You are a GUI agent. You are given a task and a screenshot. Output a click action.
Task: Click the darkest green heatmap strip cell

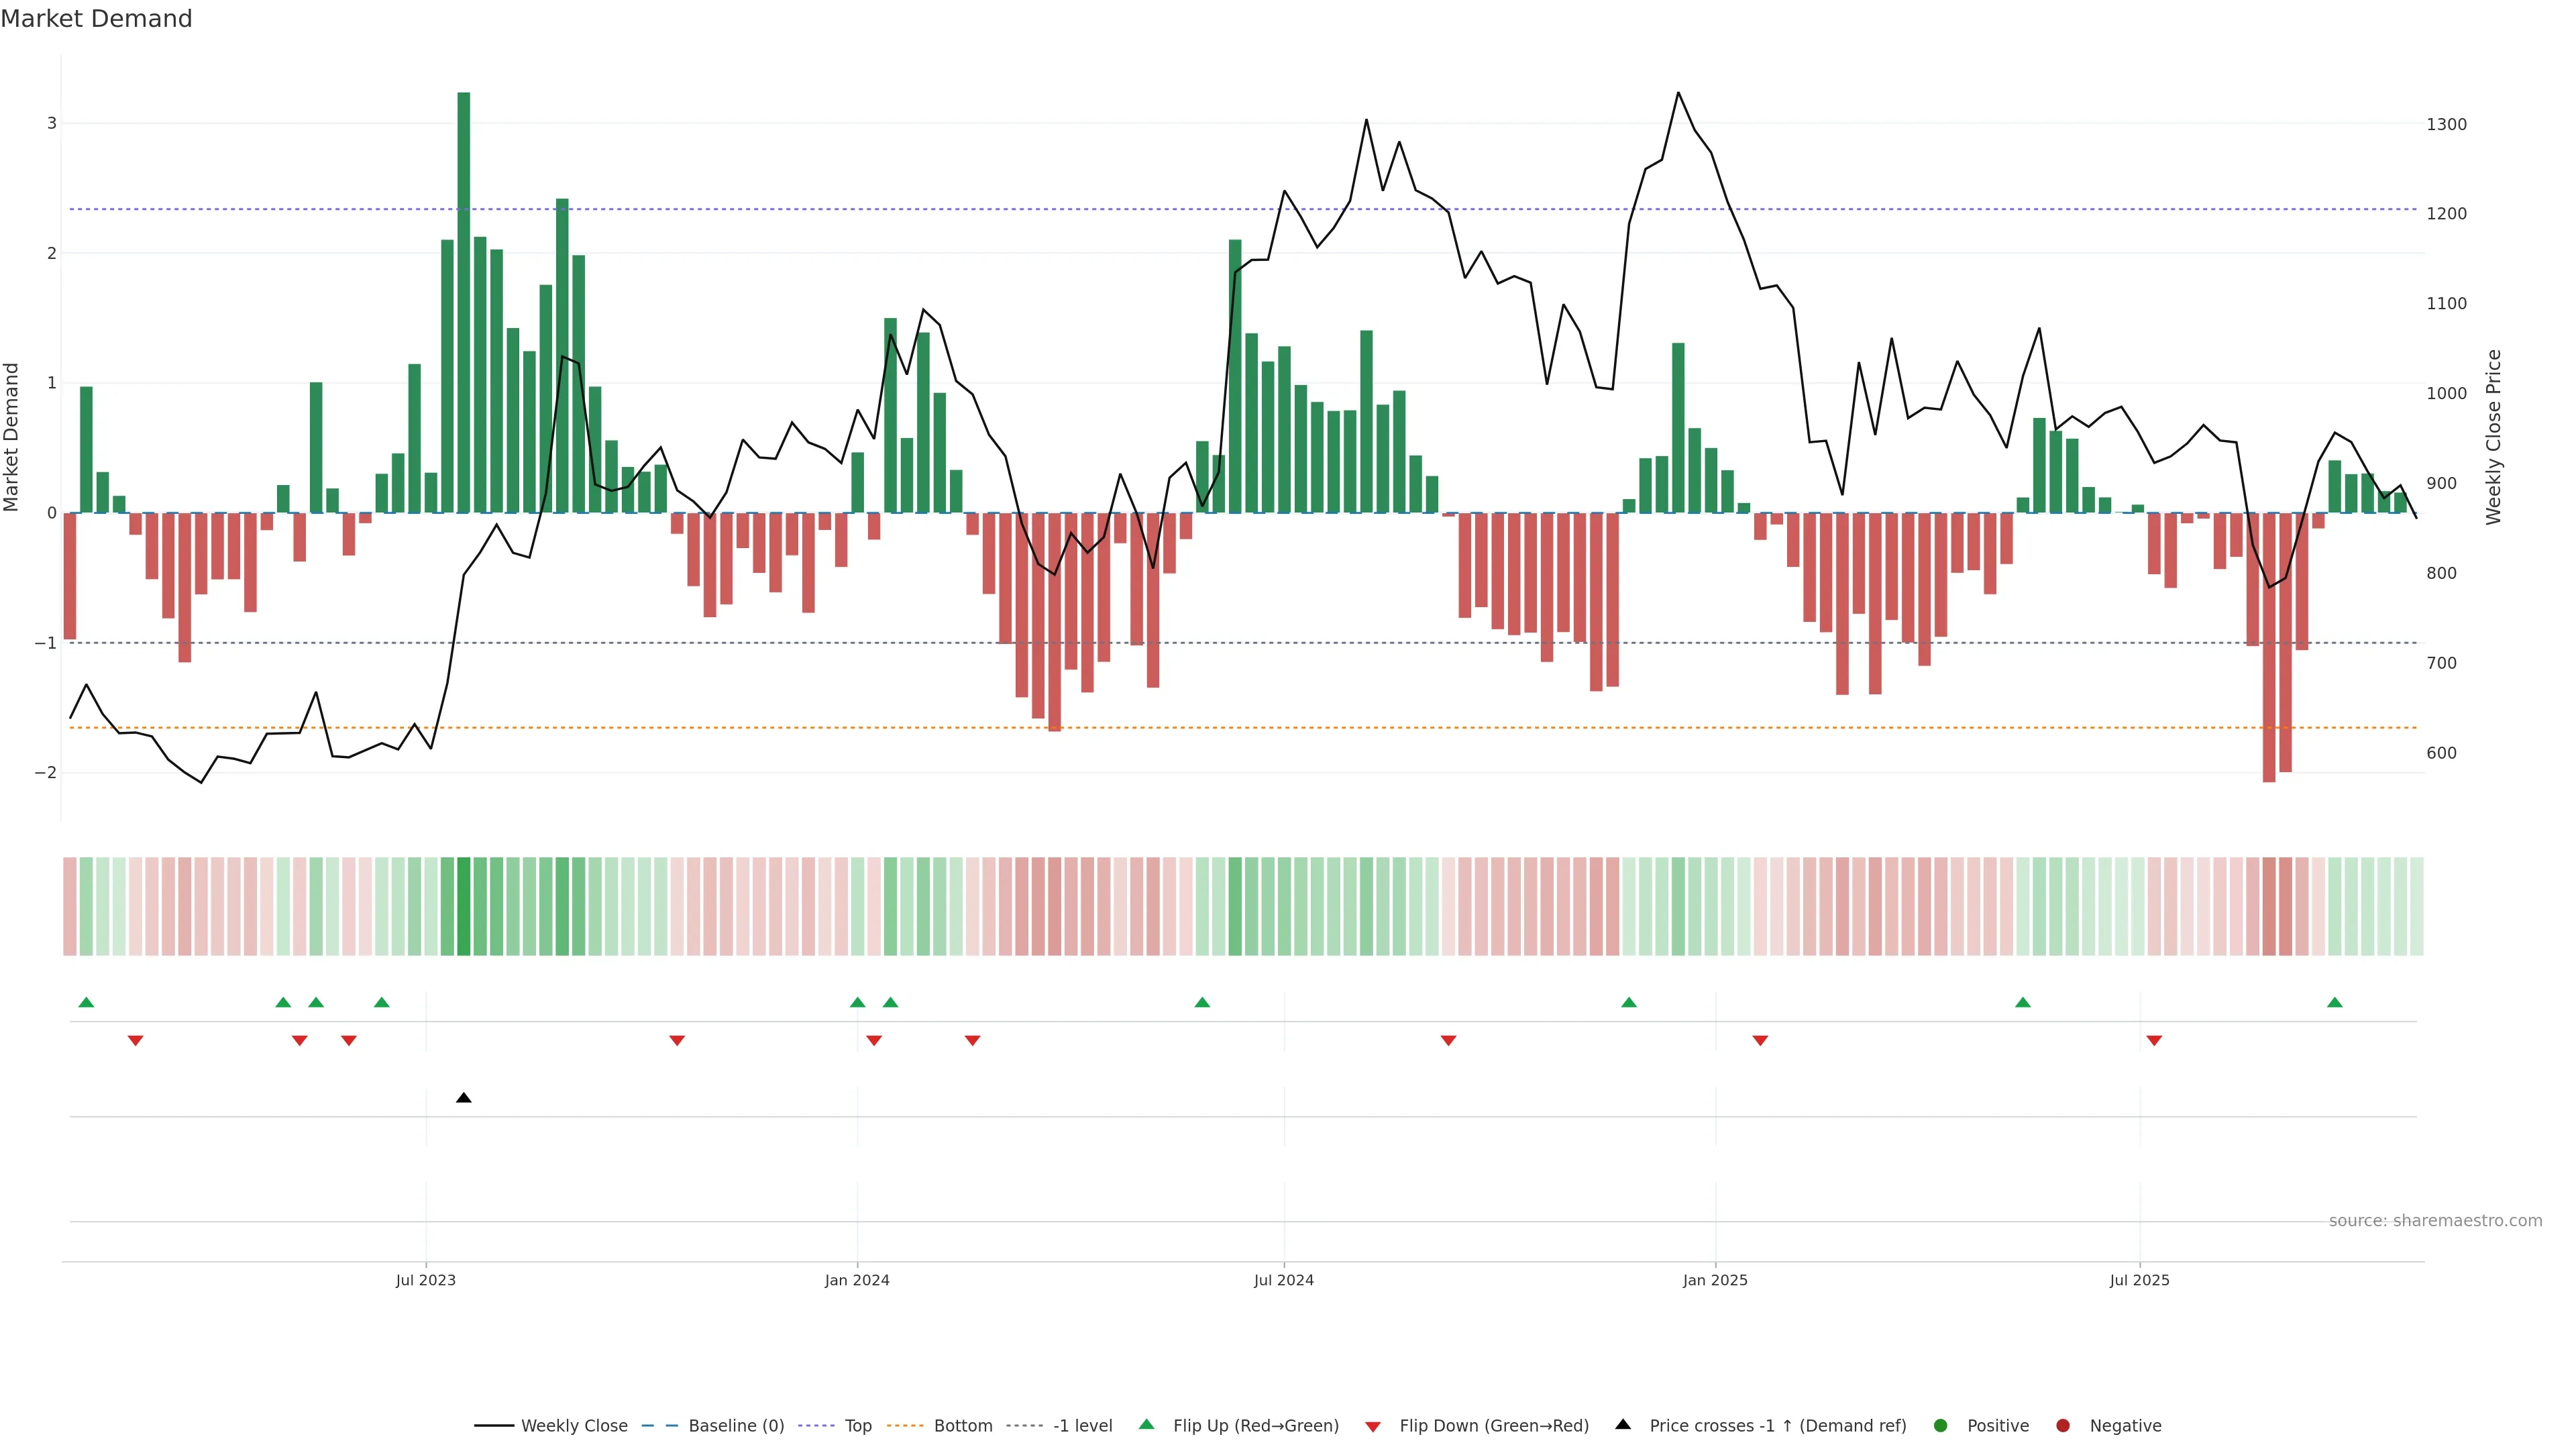coord(464,906)
